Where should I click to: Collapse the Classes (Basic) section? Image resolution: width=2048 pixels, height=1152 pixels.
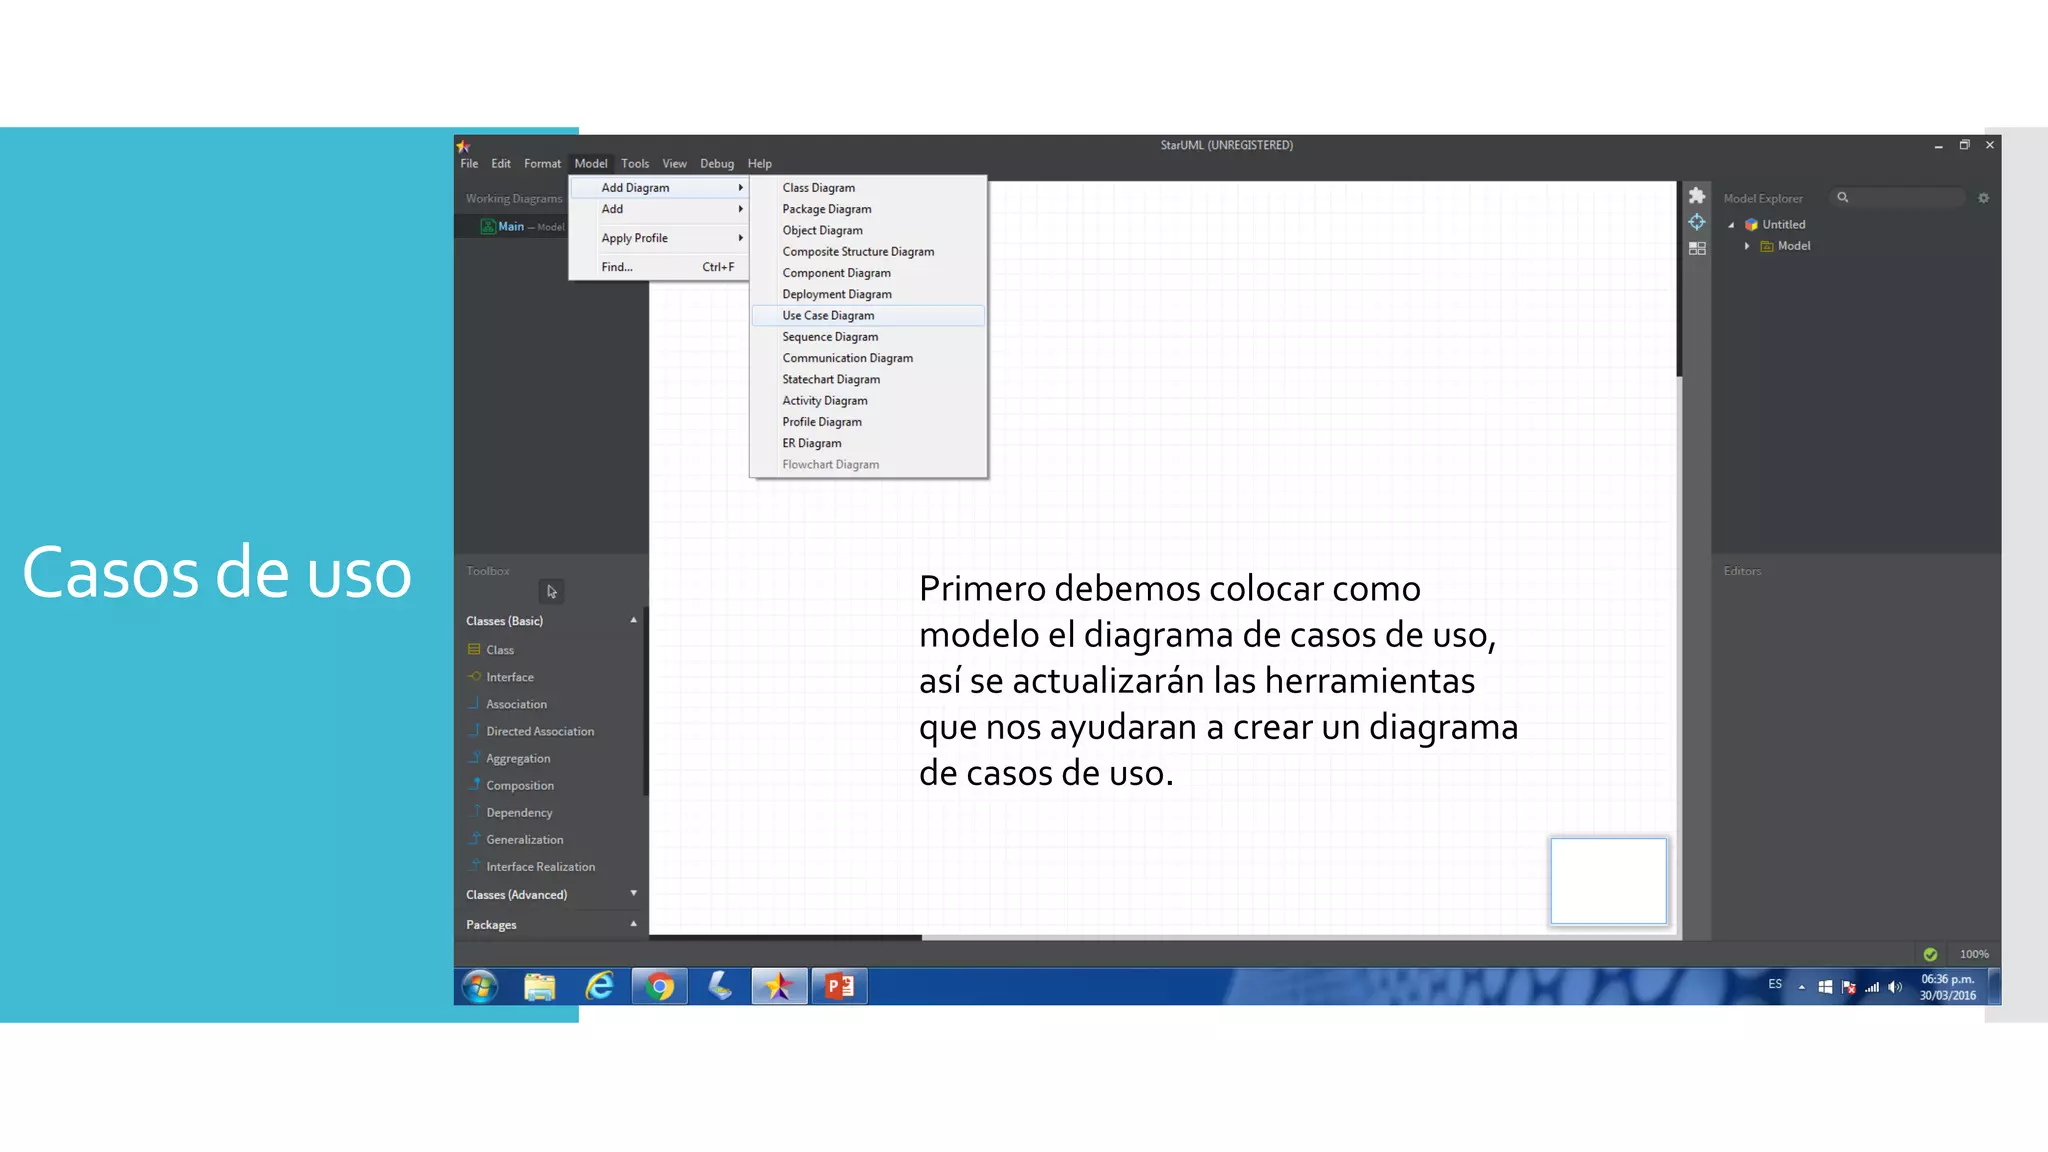(633, 620)
